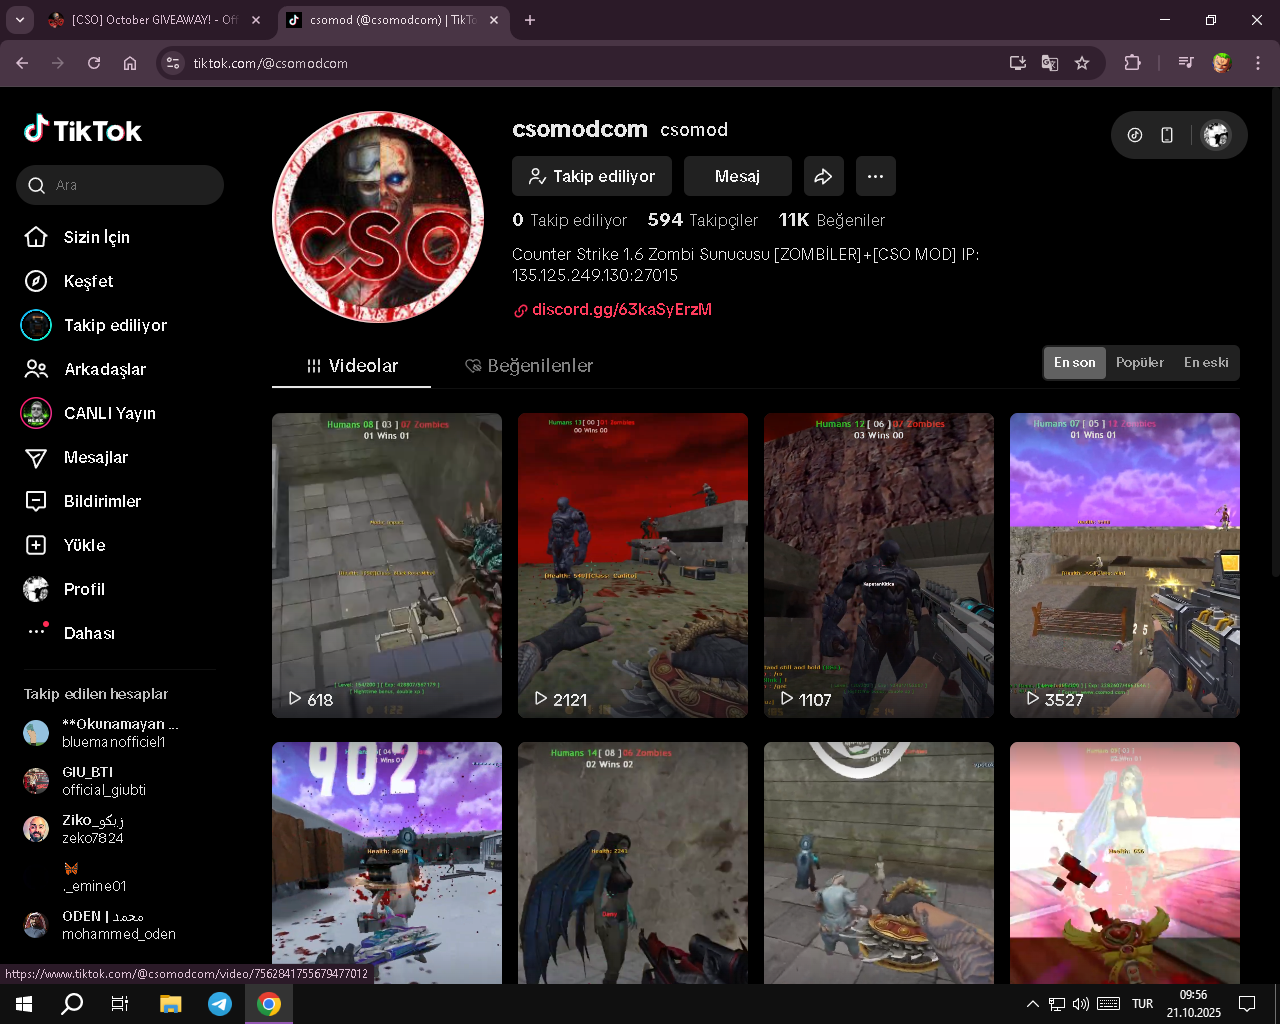Select the En eski sort option

(1205, 363)
